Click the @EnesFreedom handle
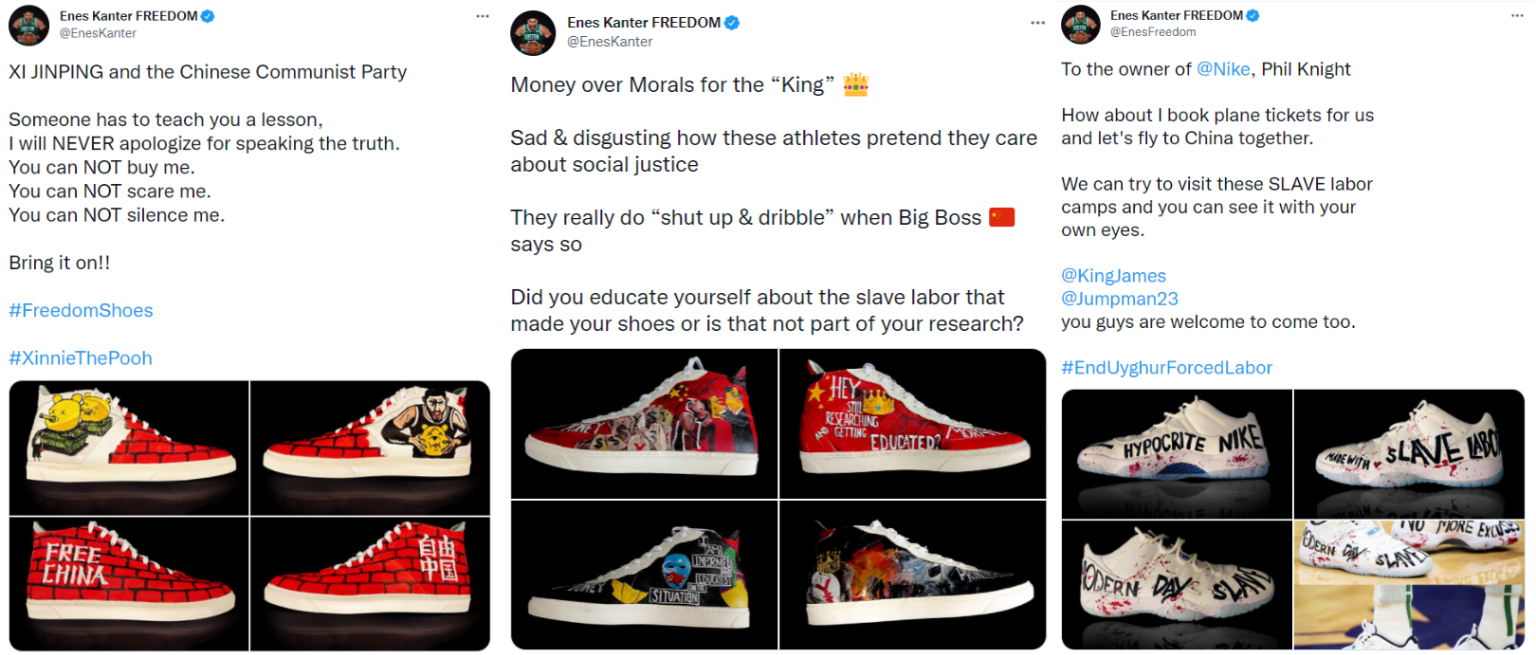Viewport: 1536px width, 655px height. click(1153, 32)
